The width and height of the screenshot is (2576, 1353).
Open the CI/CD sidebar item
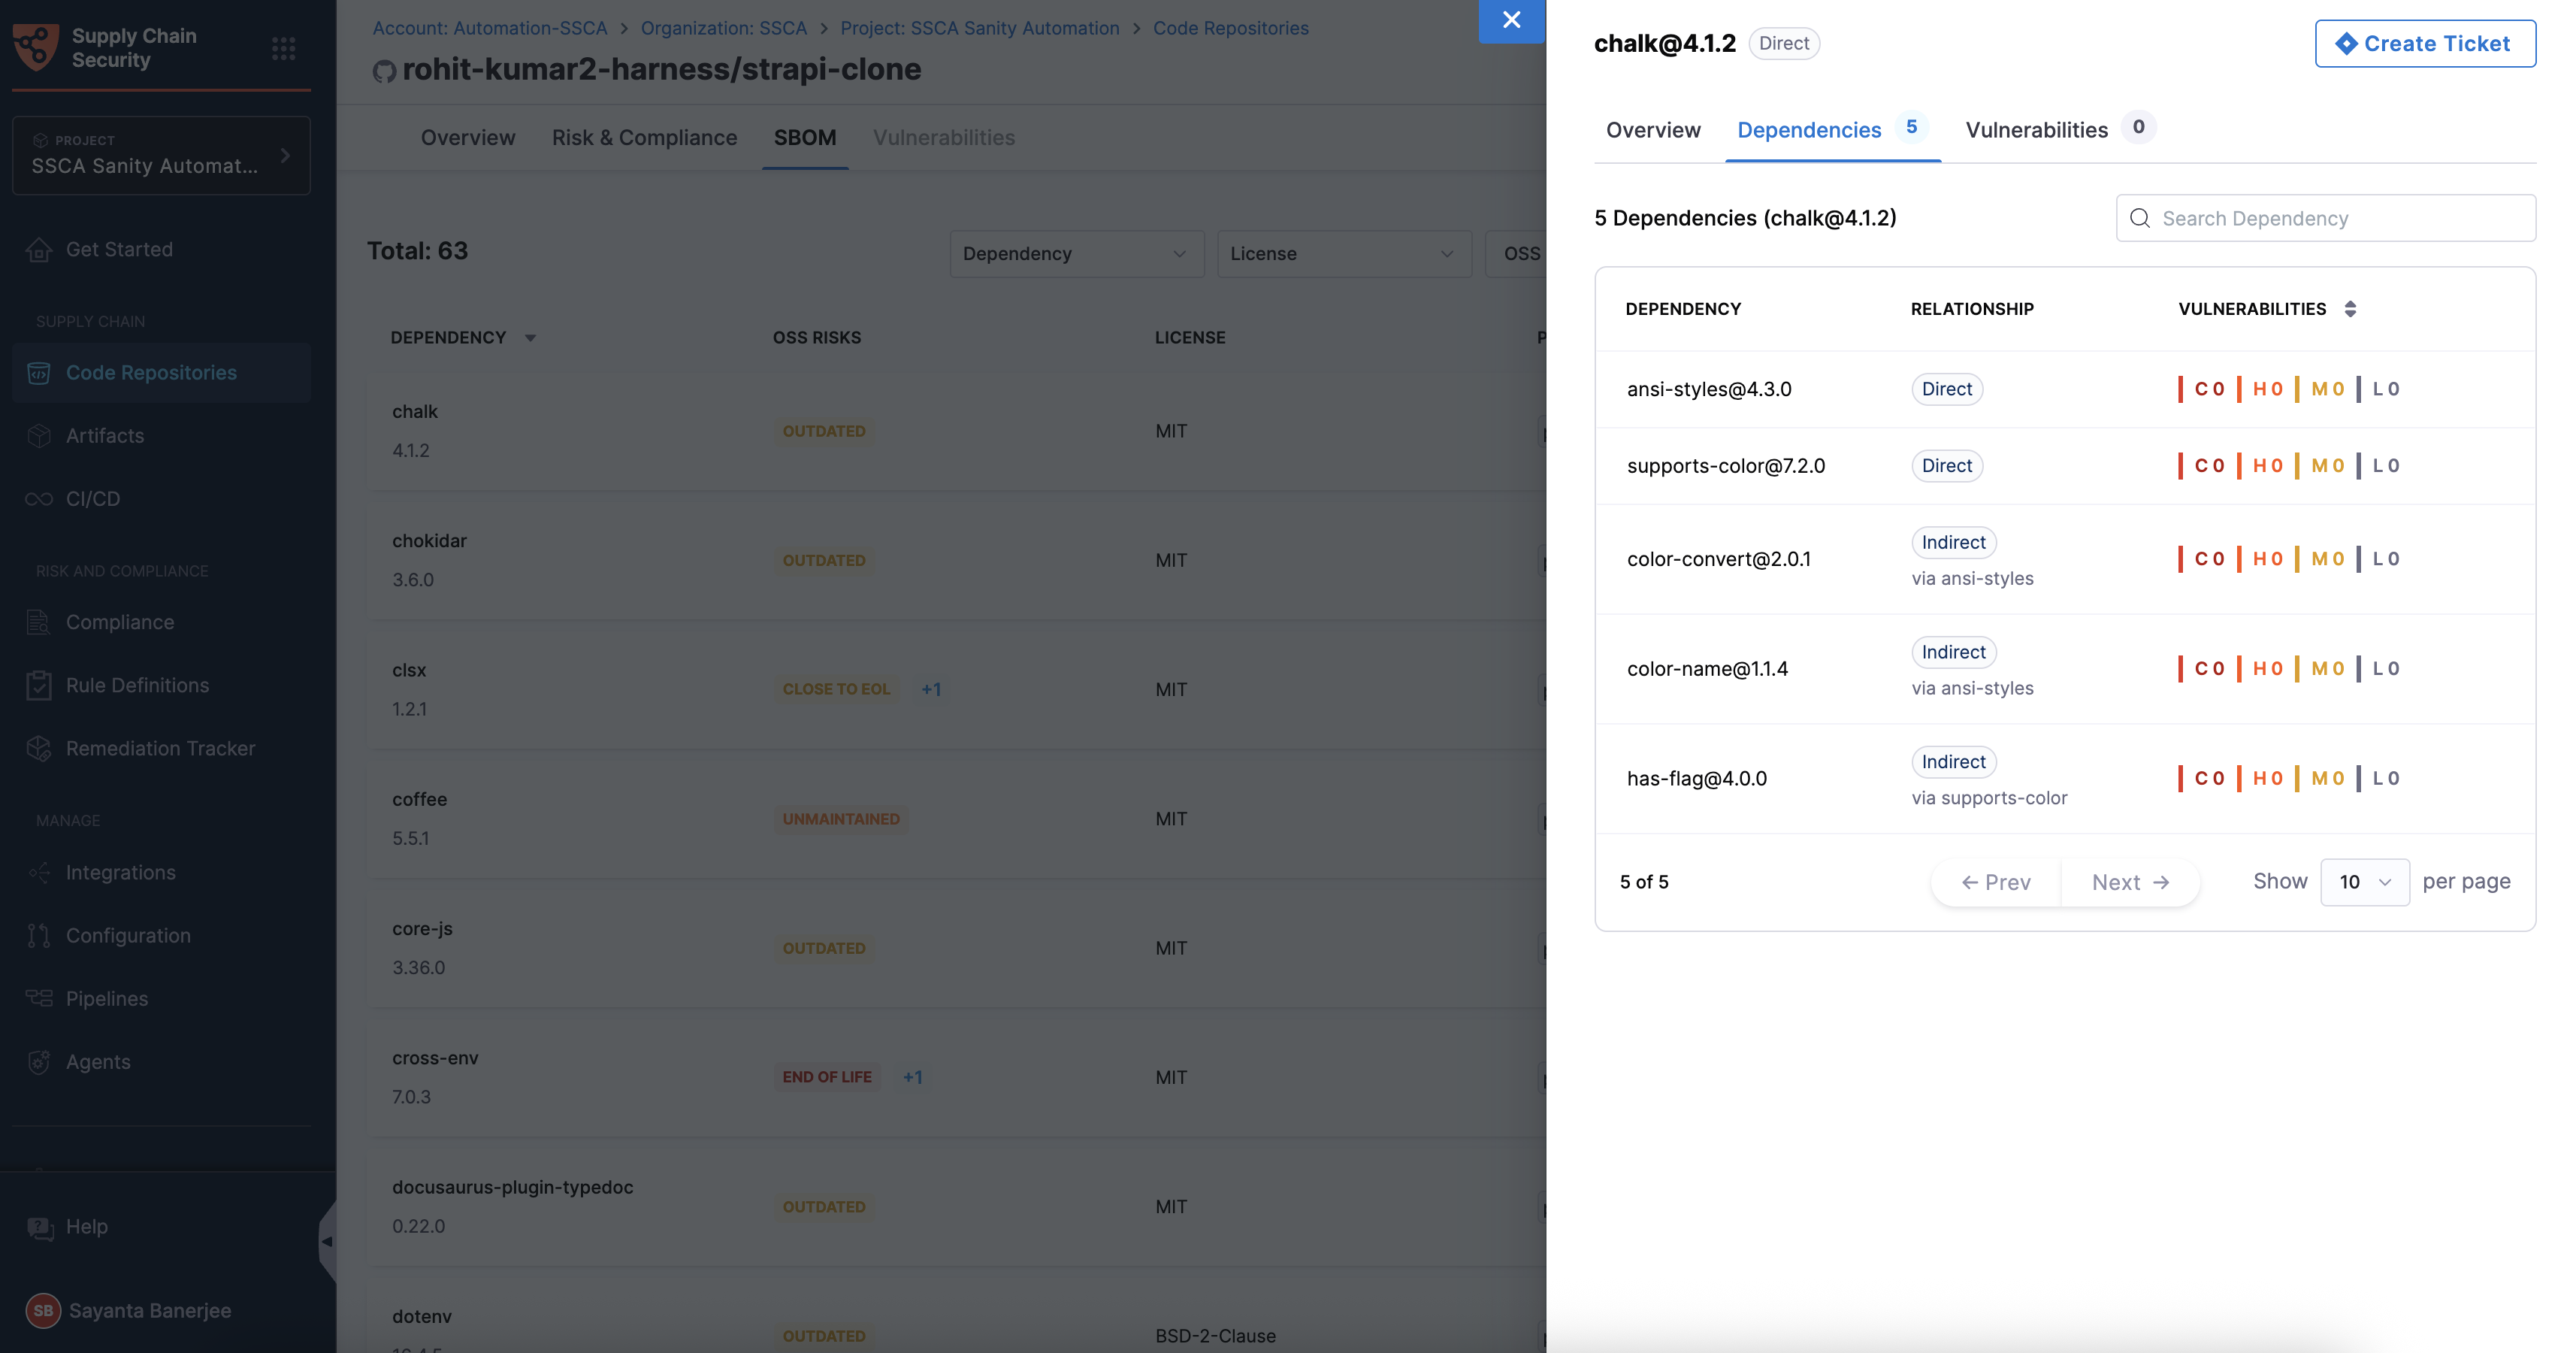click(x=92, y=499)
